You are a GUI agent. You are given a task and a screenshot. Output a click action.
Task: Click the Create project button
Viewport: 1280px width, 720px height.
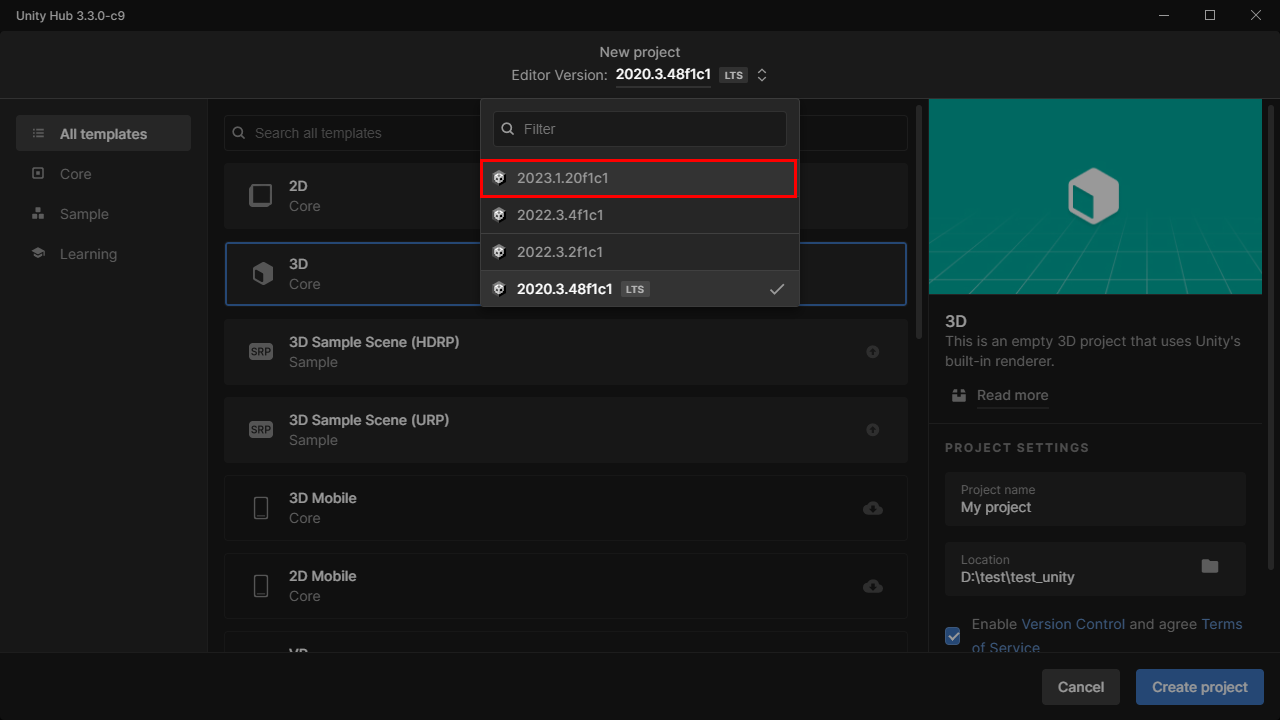[1199, 687]
